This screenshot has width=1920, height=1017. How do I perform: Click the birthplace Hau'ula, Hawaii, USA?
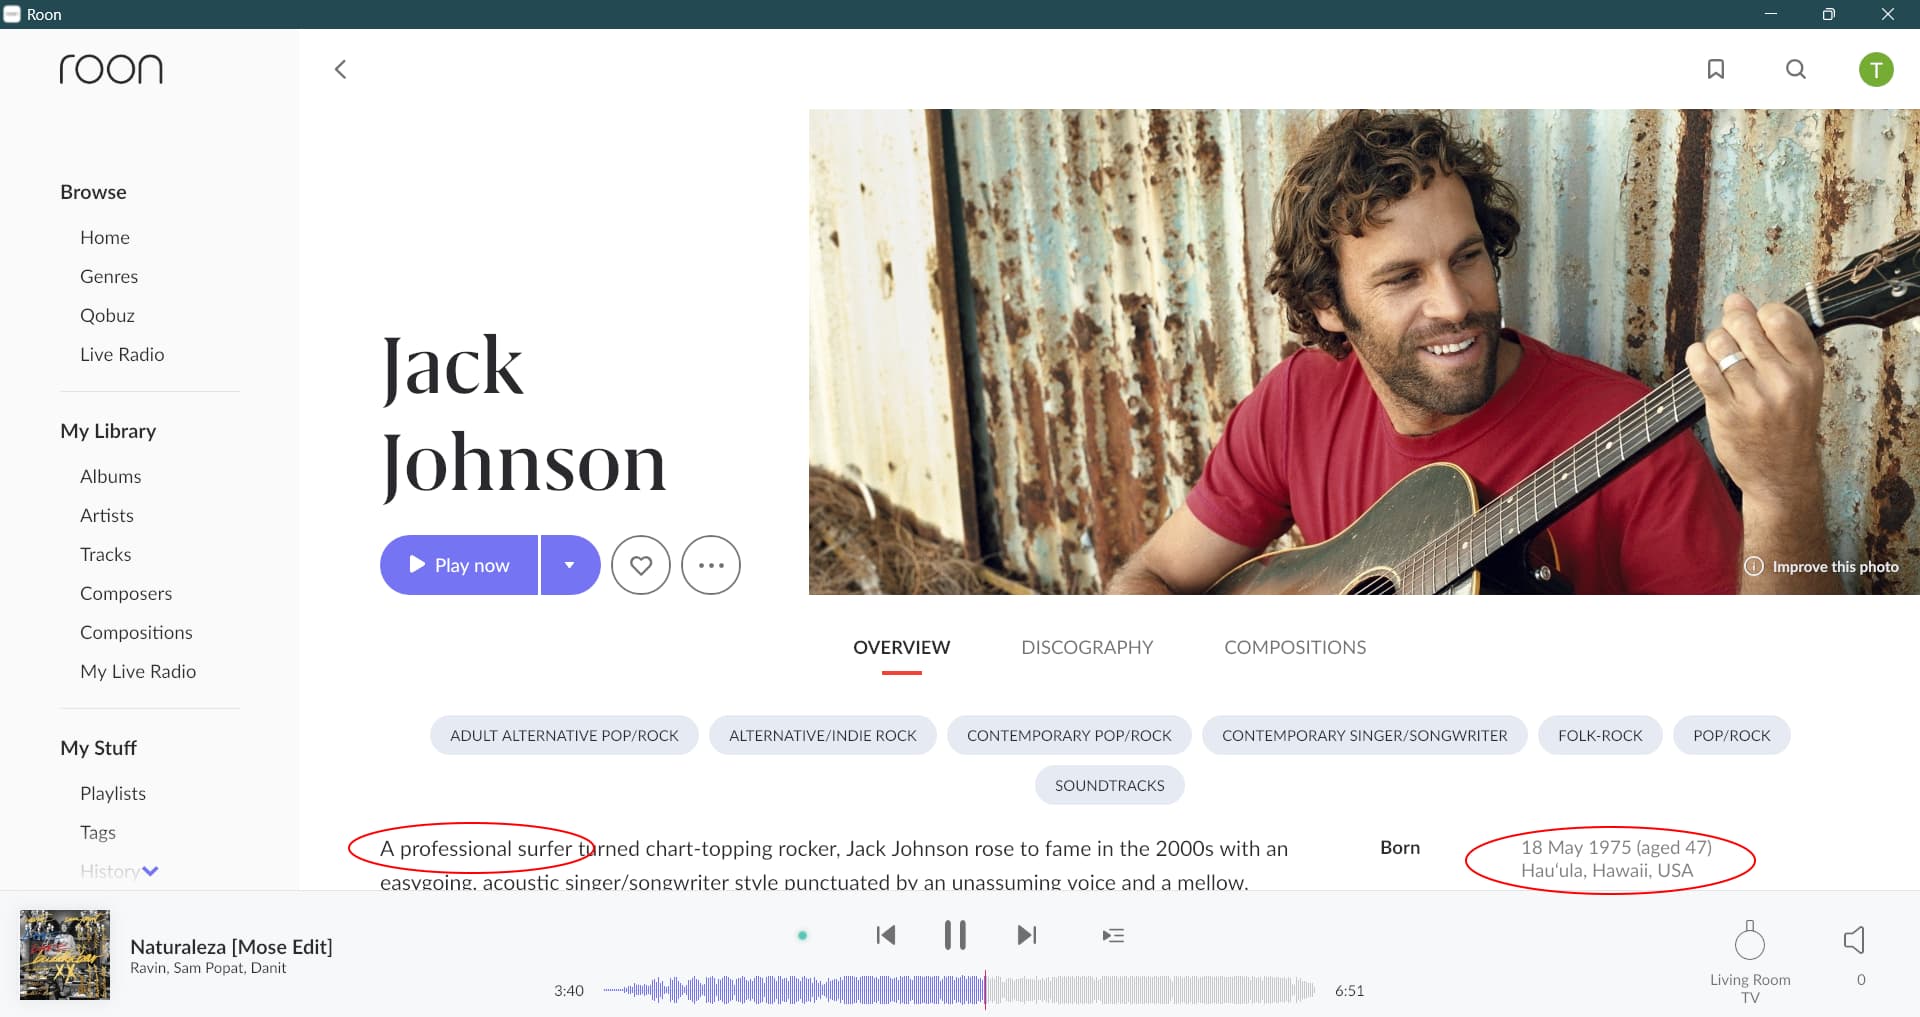coord(1607,870)
